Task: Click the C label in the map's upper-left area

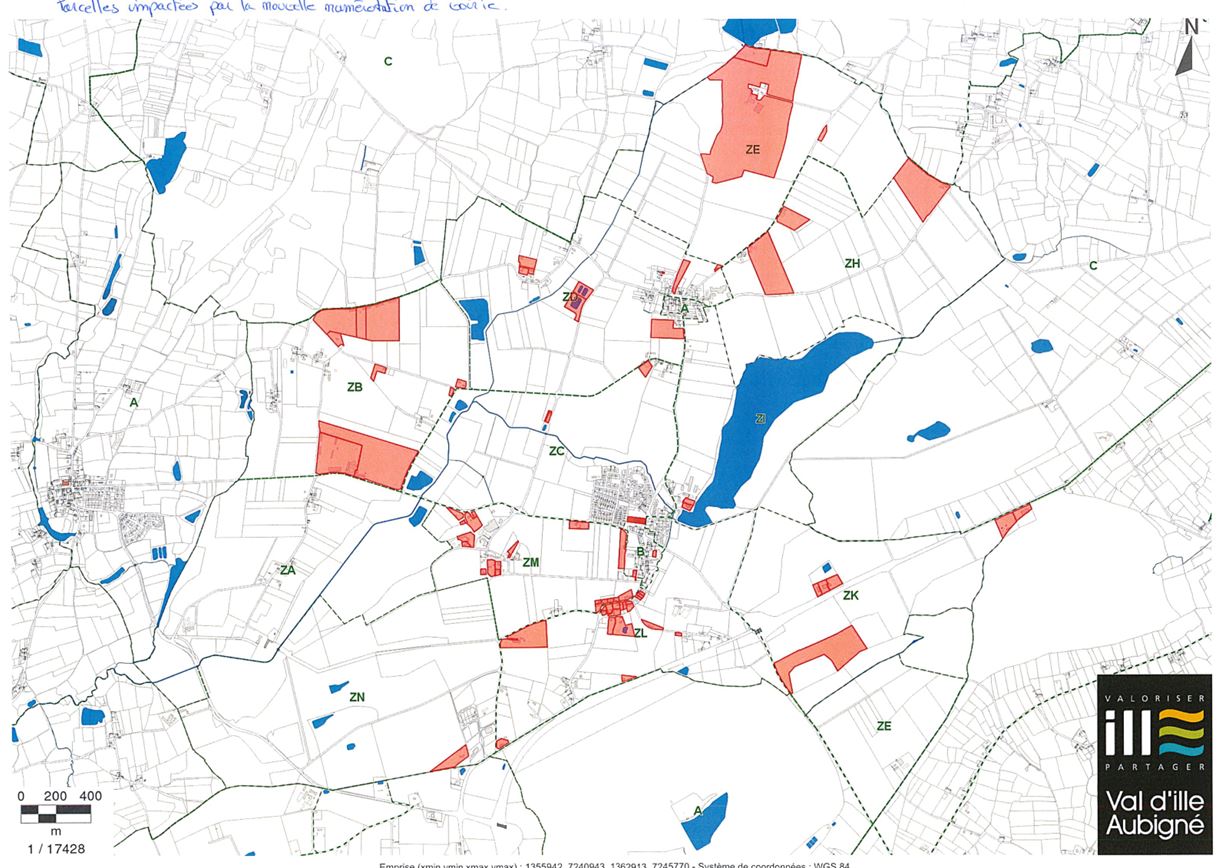Action: click(388, 62)
